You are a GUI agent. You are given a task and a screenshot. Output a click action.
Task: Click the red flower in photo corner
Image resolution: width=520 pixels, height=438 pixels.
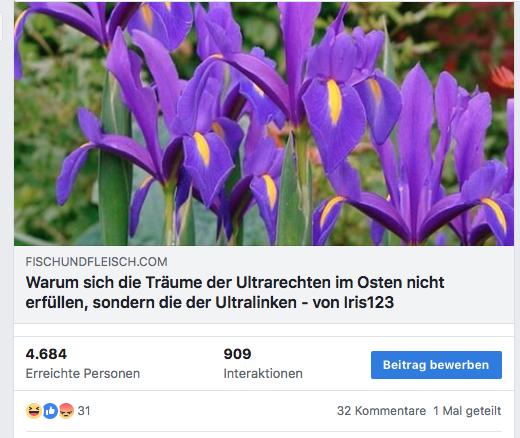coord(502,77)
